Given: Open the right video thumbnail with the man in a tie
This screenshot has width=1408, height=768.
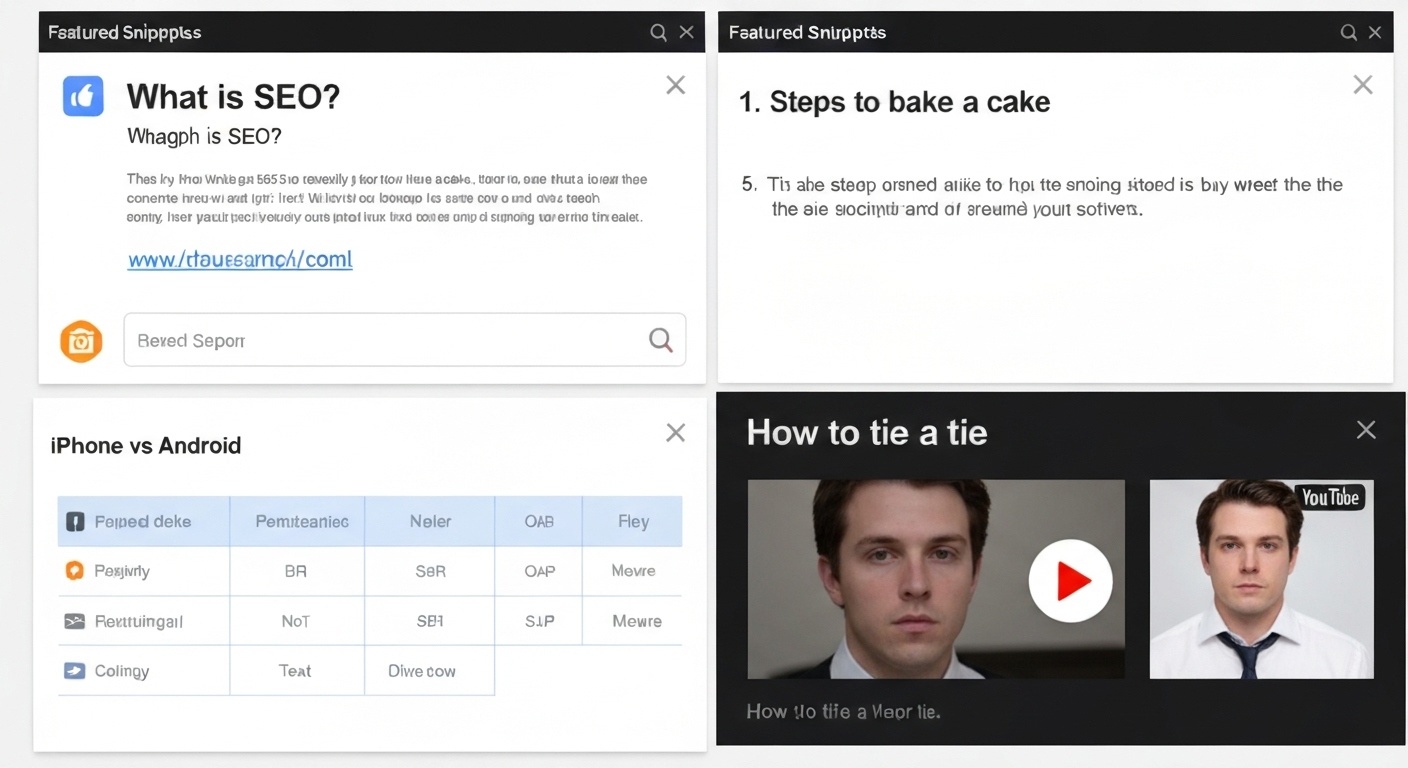Looking at the screenshot, I should click(x=1261, y=579).
